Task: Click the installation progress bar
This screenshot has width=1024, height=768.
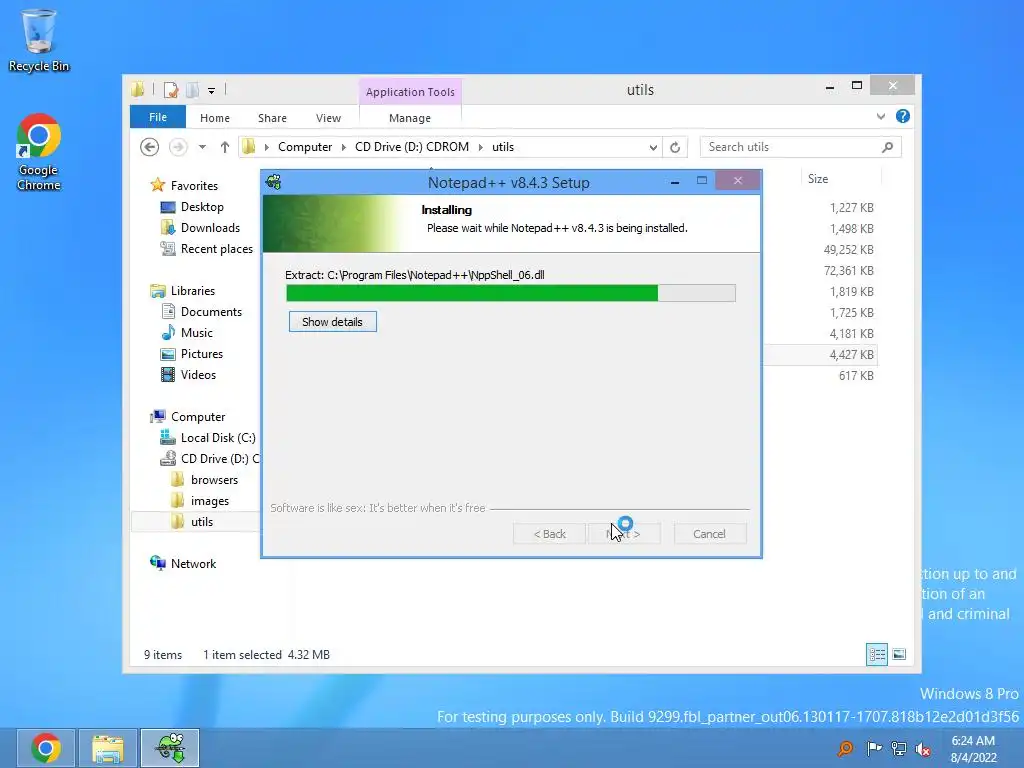Action: click(x=511, y=293)
